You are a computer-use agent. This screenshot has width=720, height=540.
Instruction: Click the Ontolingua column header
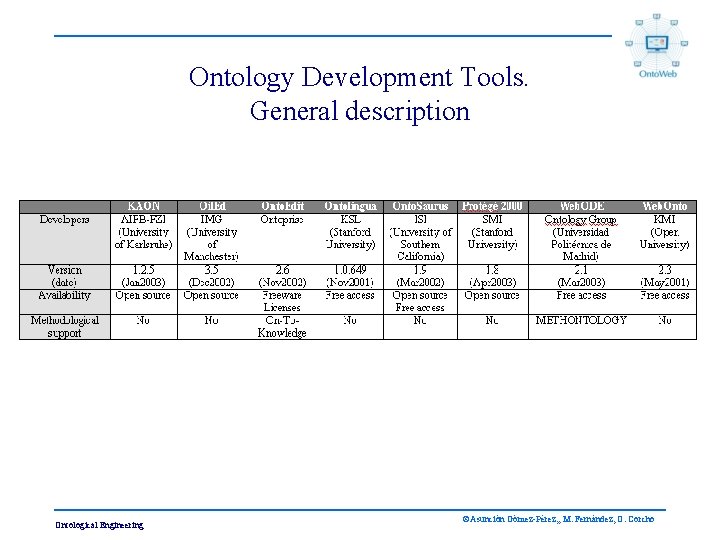click(350, 207)
